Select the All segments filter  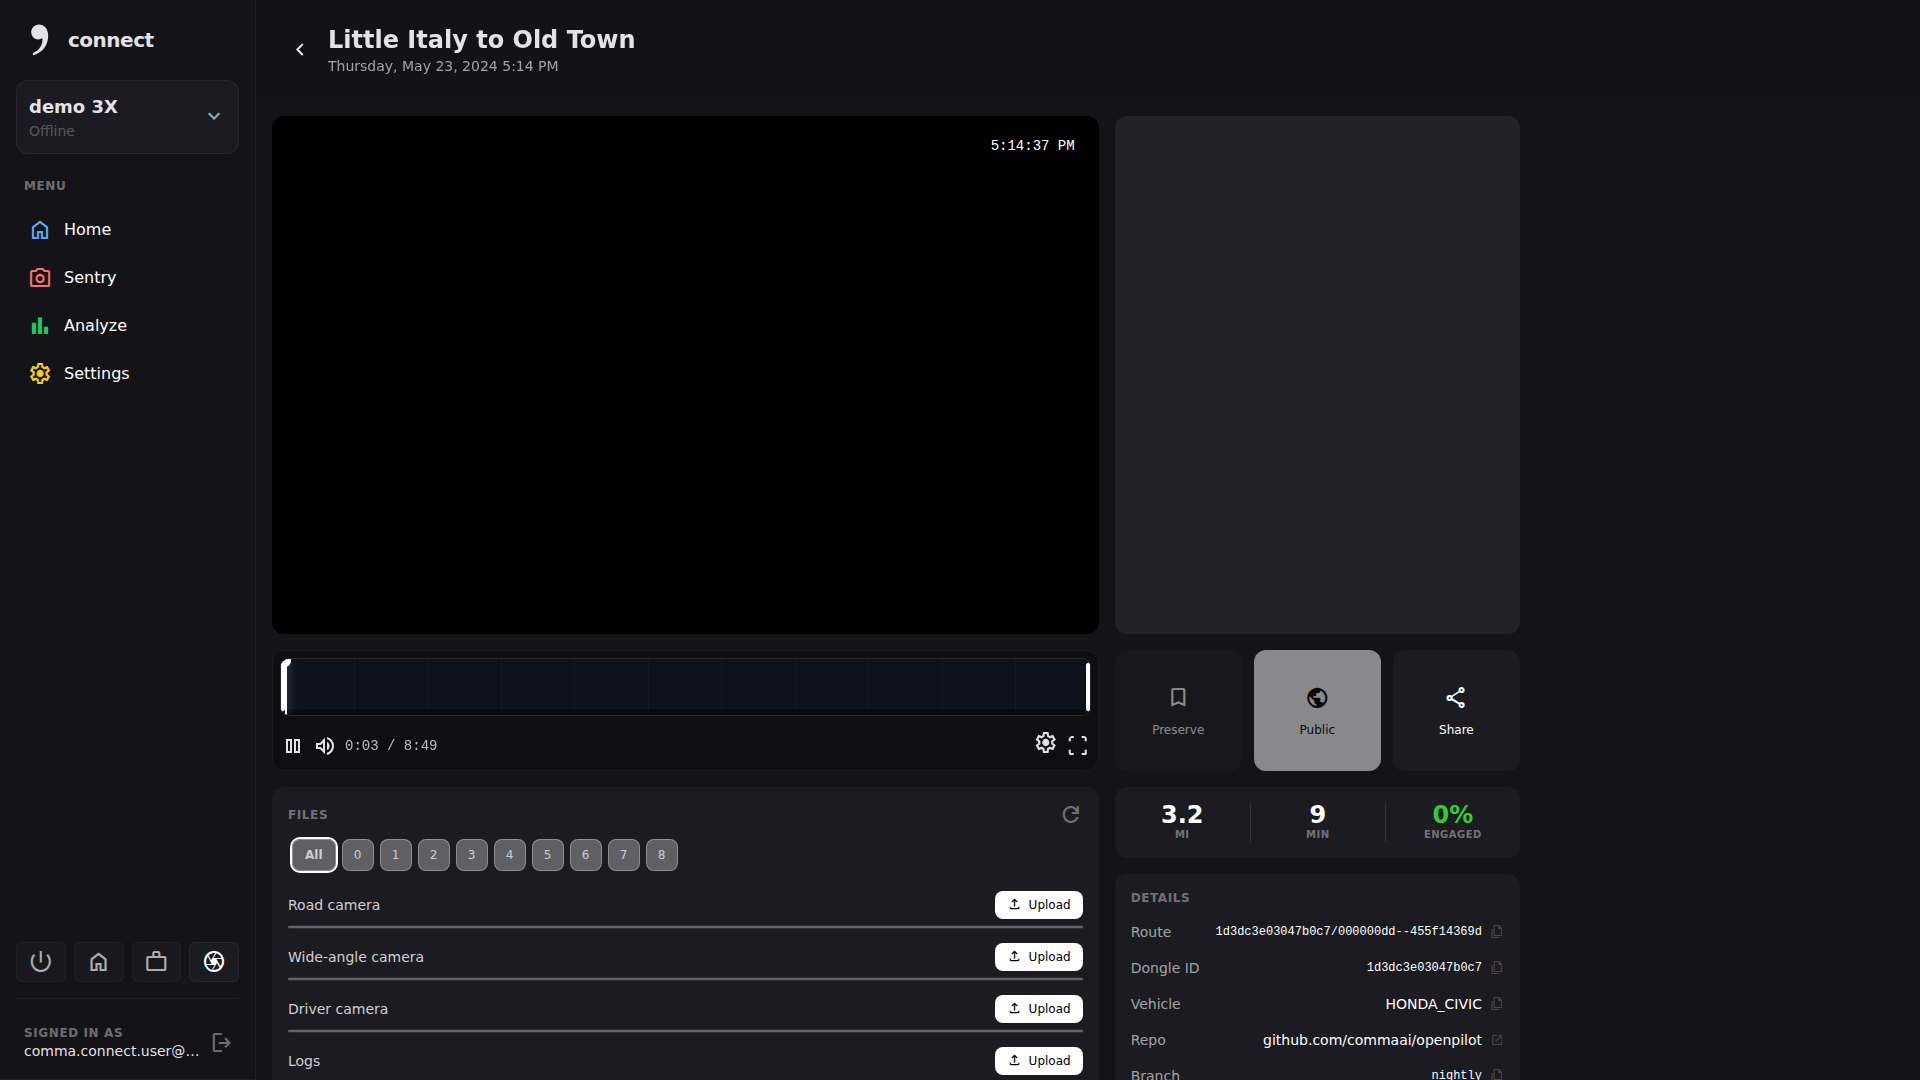click(x=313, y=855)
